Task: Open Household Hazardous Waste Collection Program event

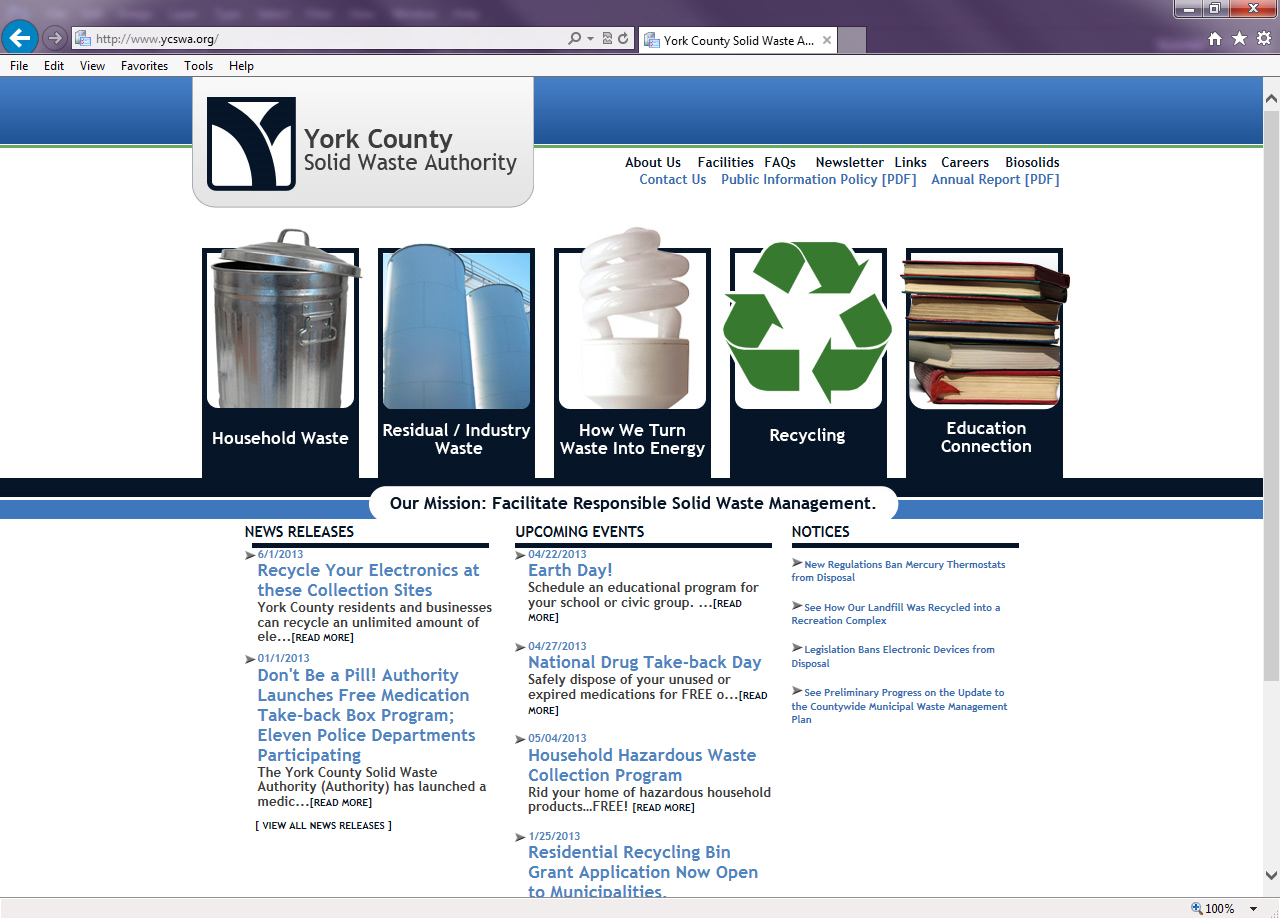Action: point(642,765)
